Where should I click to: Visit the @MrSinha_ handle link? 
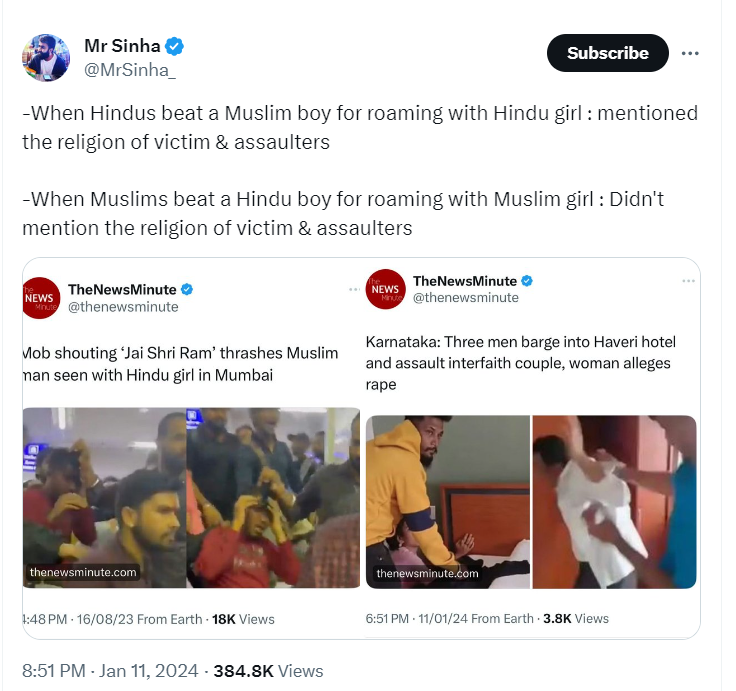click(x=130, y=70)
